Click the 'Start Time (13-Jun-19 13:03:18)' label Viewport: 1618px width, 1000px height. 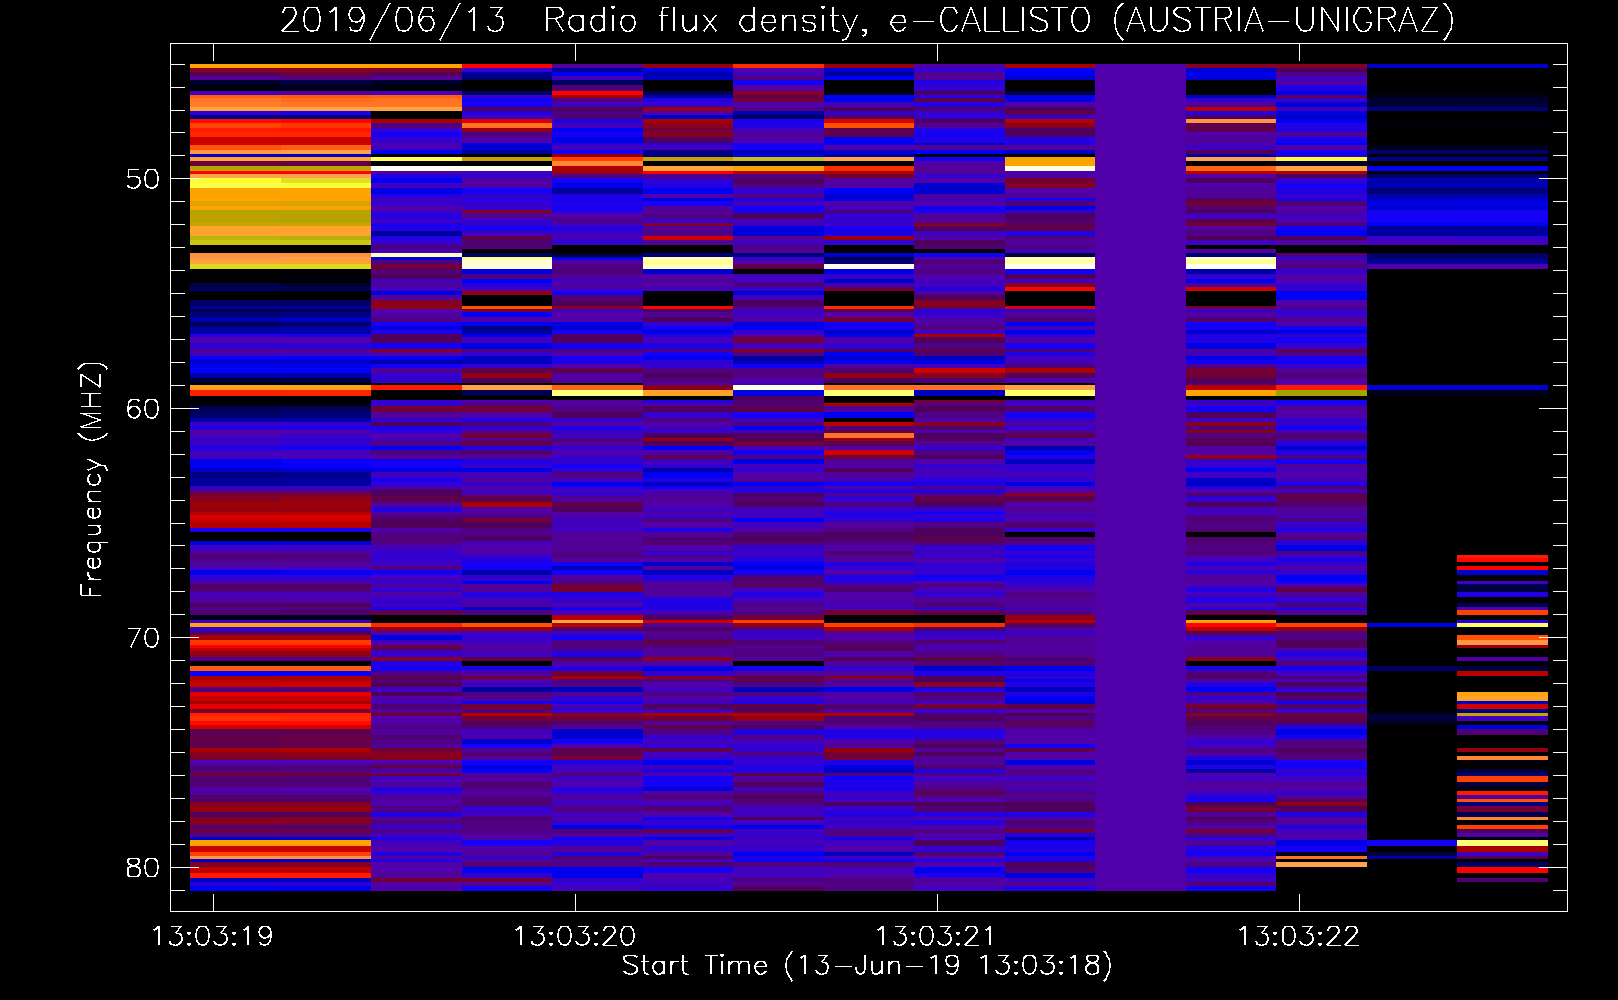867,965
